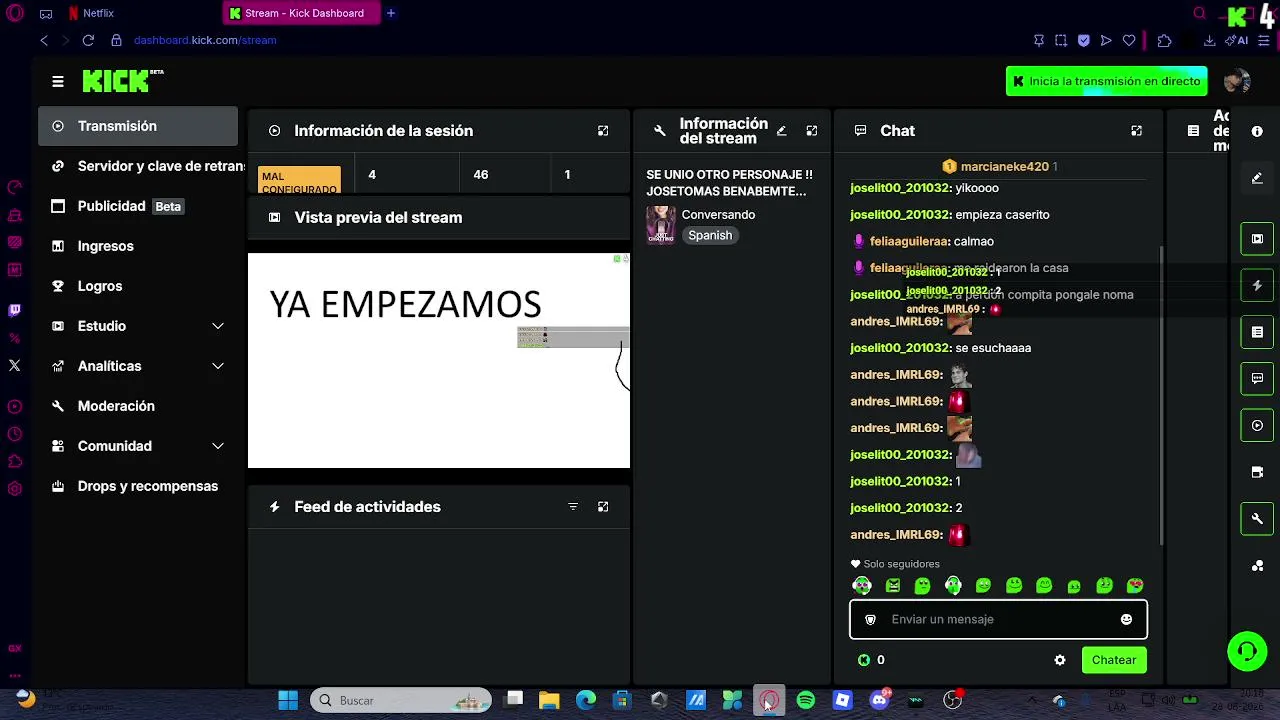
Task: Bookmark page with heart icon
Action: coord(1129,41)
